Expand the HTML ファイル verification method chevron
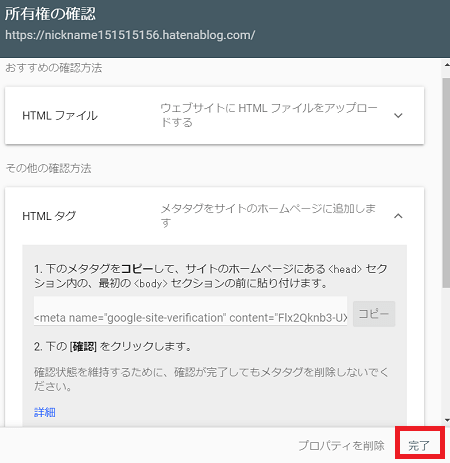450x463 pixels. coord(398,116)
